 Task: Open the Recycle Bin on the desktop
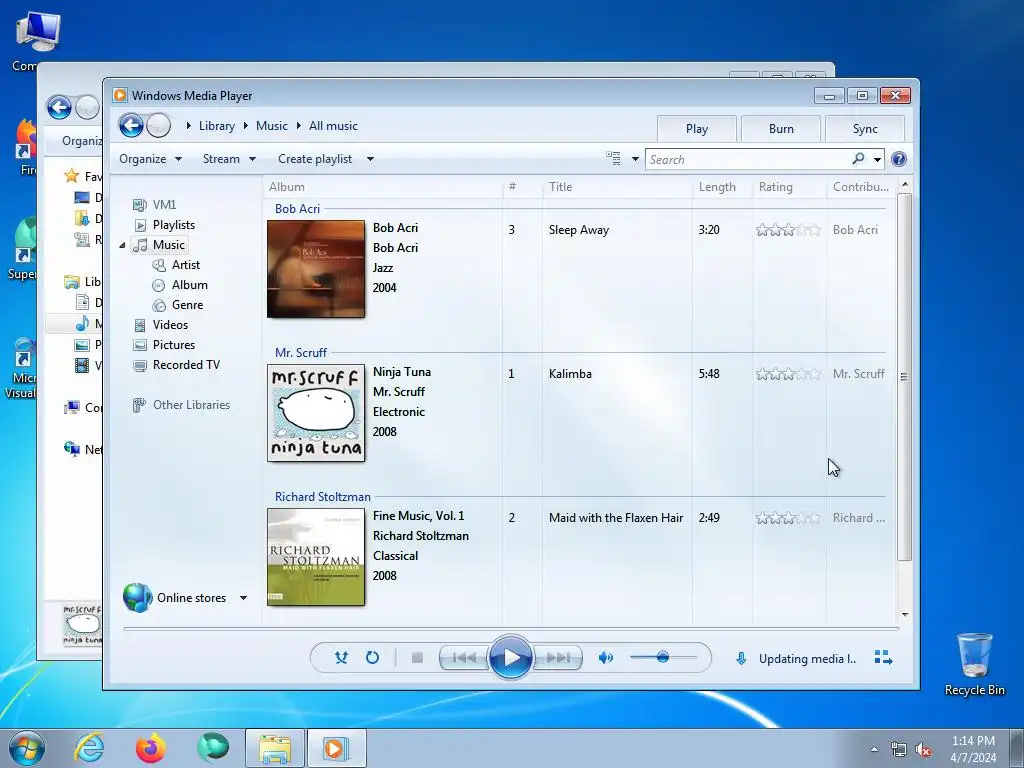(x=974, y=664)
